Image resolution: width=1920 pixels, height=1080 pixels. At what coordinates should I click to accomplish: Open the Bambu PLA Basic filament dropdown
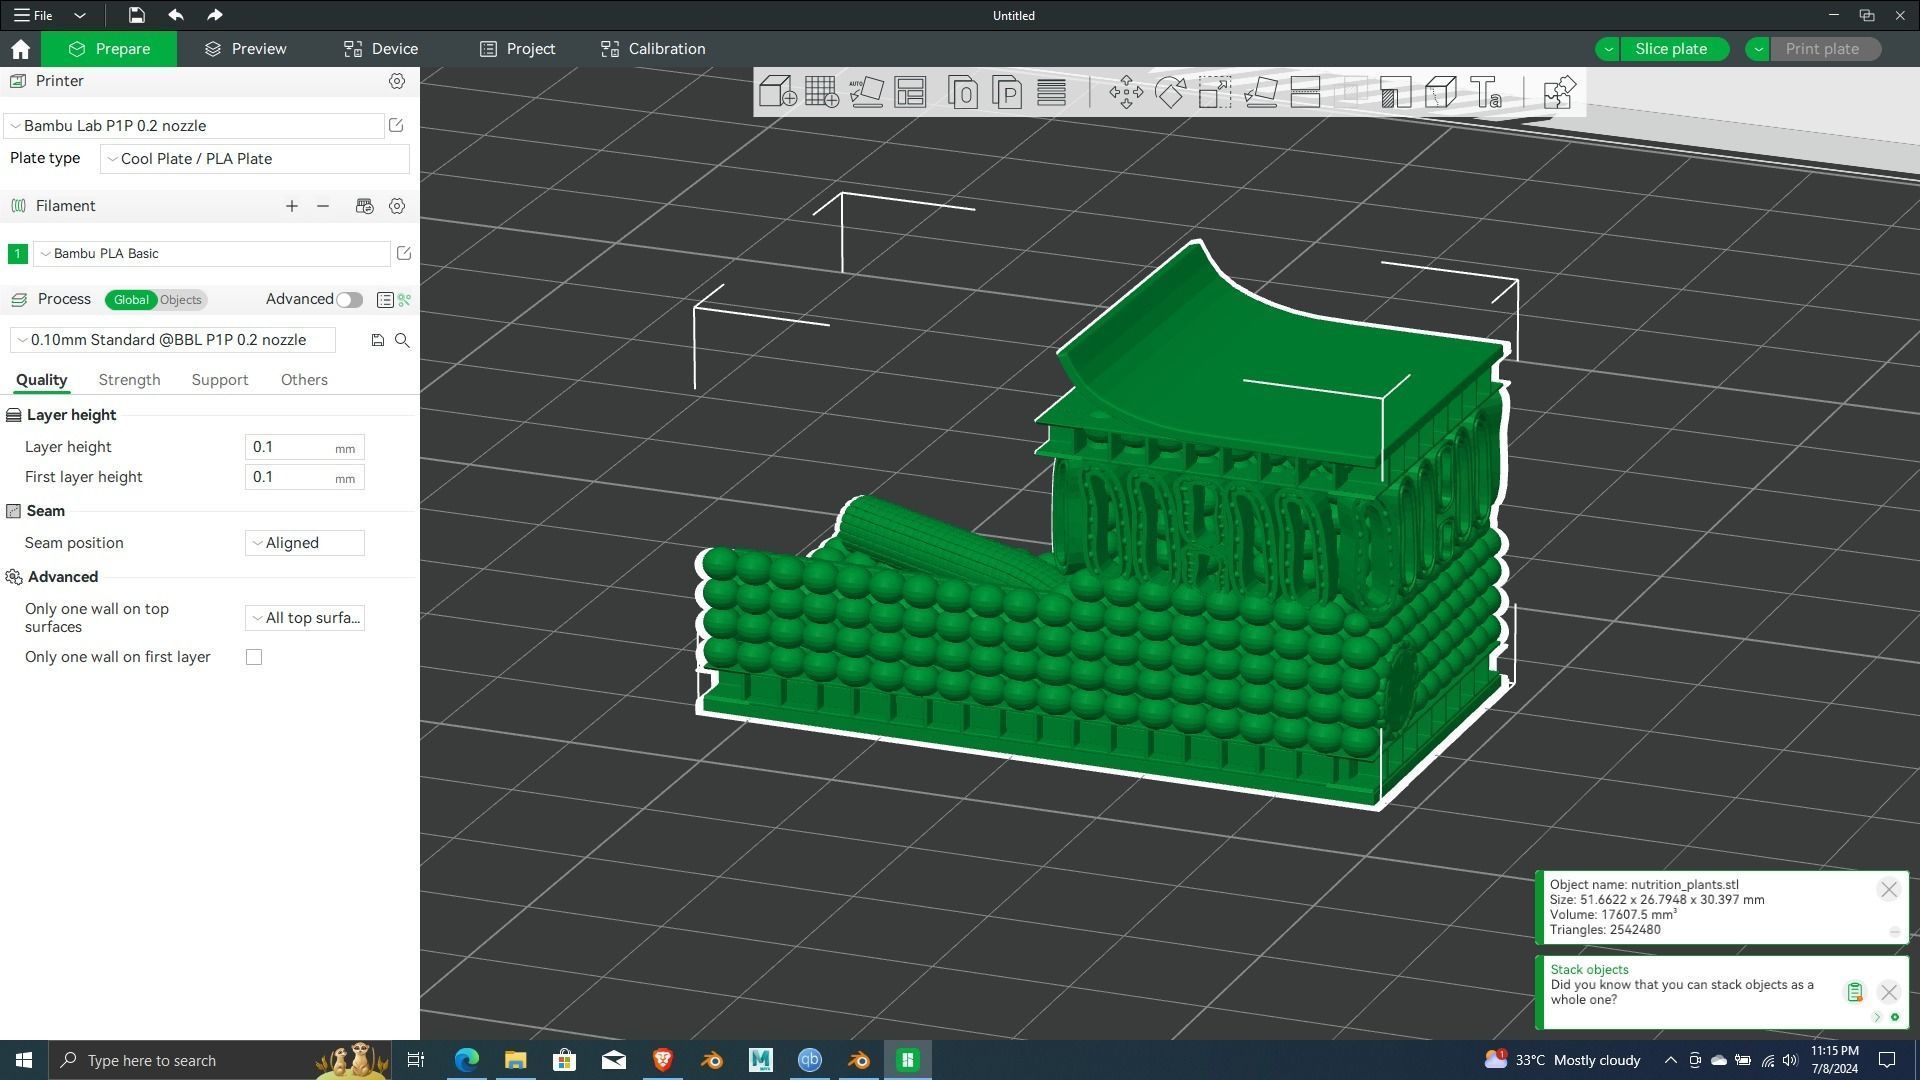point(212,254)
